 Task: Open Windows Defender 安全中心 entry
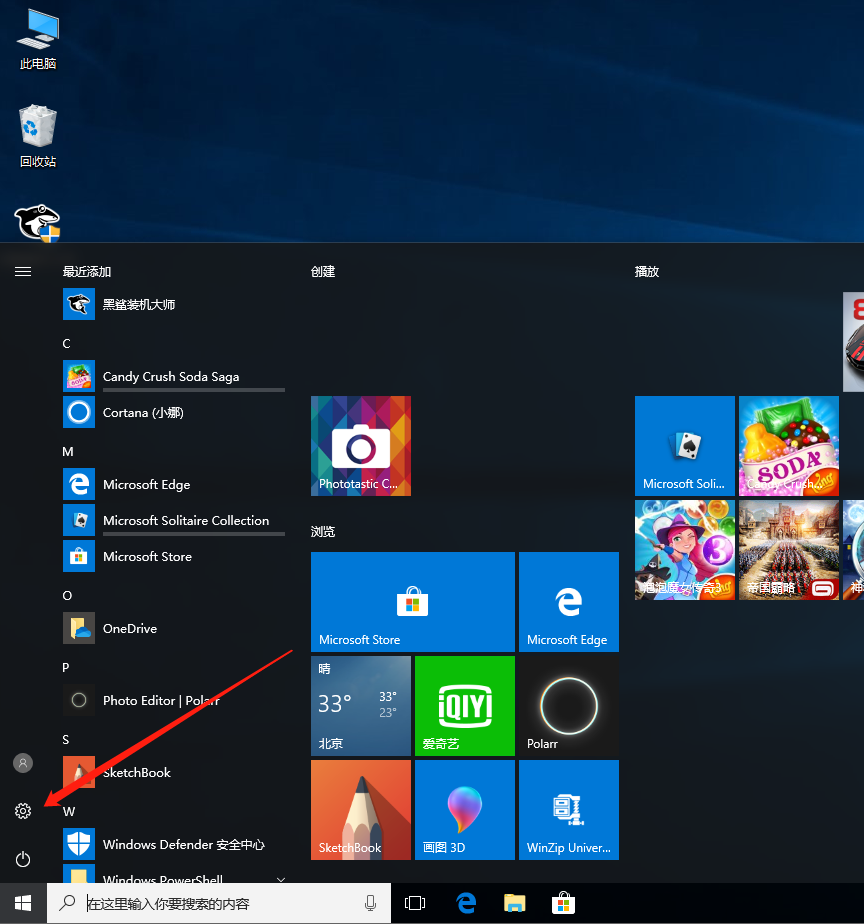tap(174, 844)
